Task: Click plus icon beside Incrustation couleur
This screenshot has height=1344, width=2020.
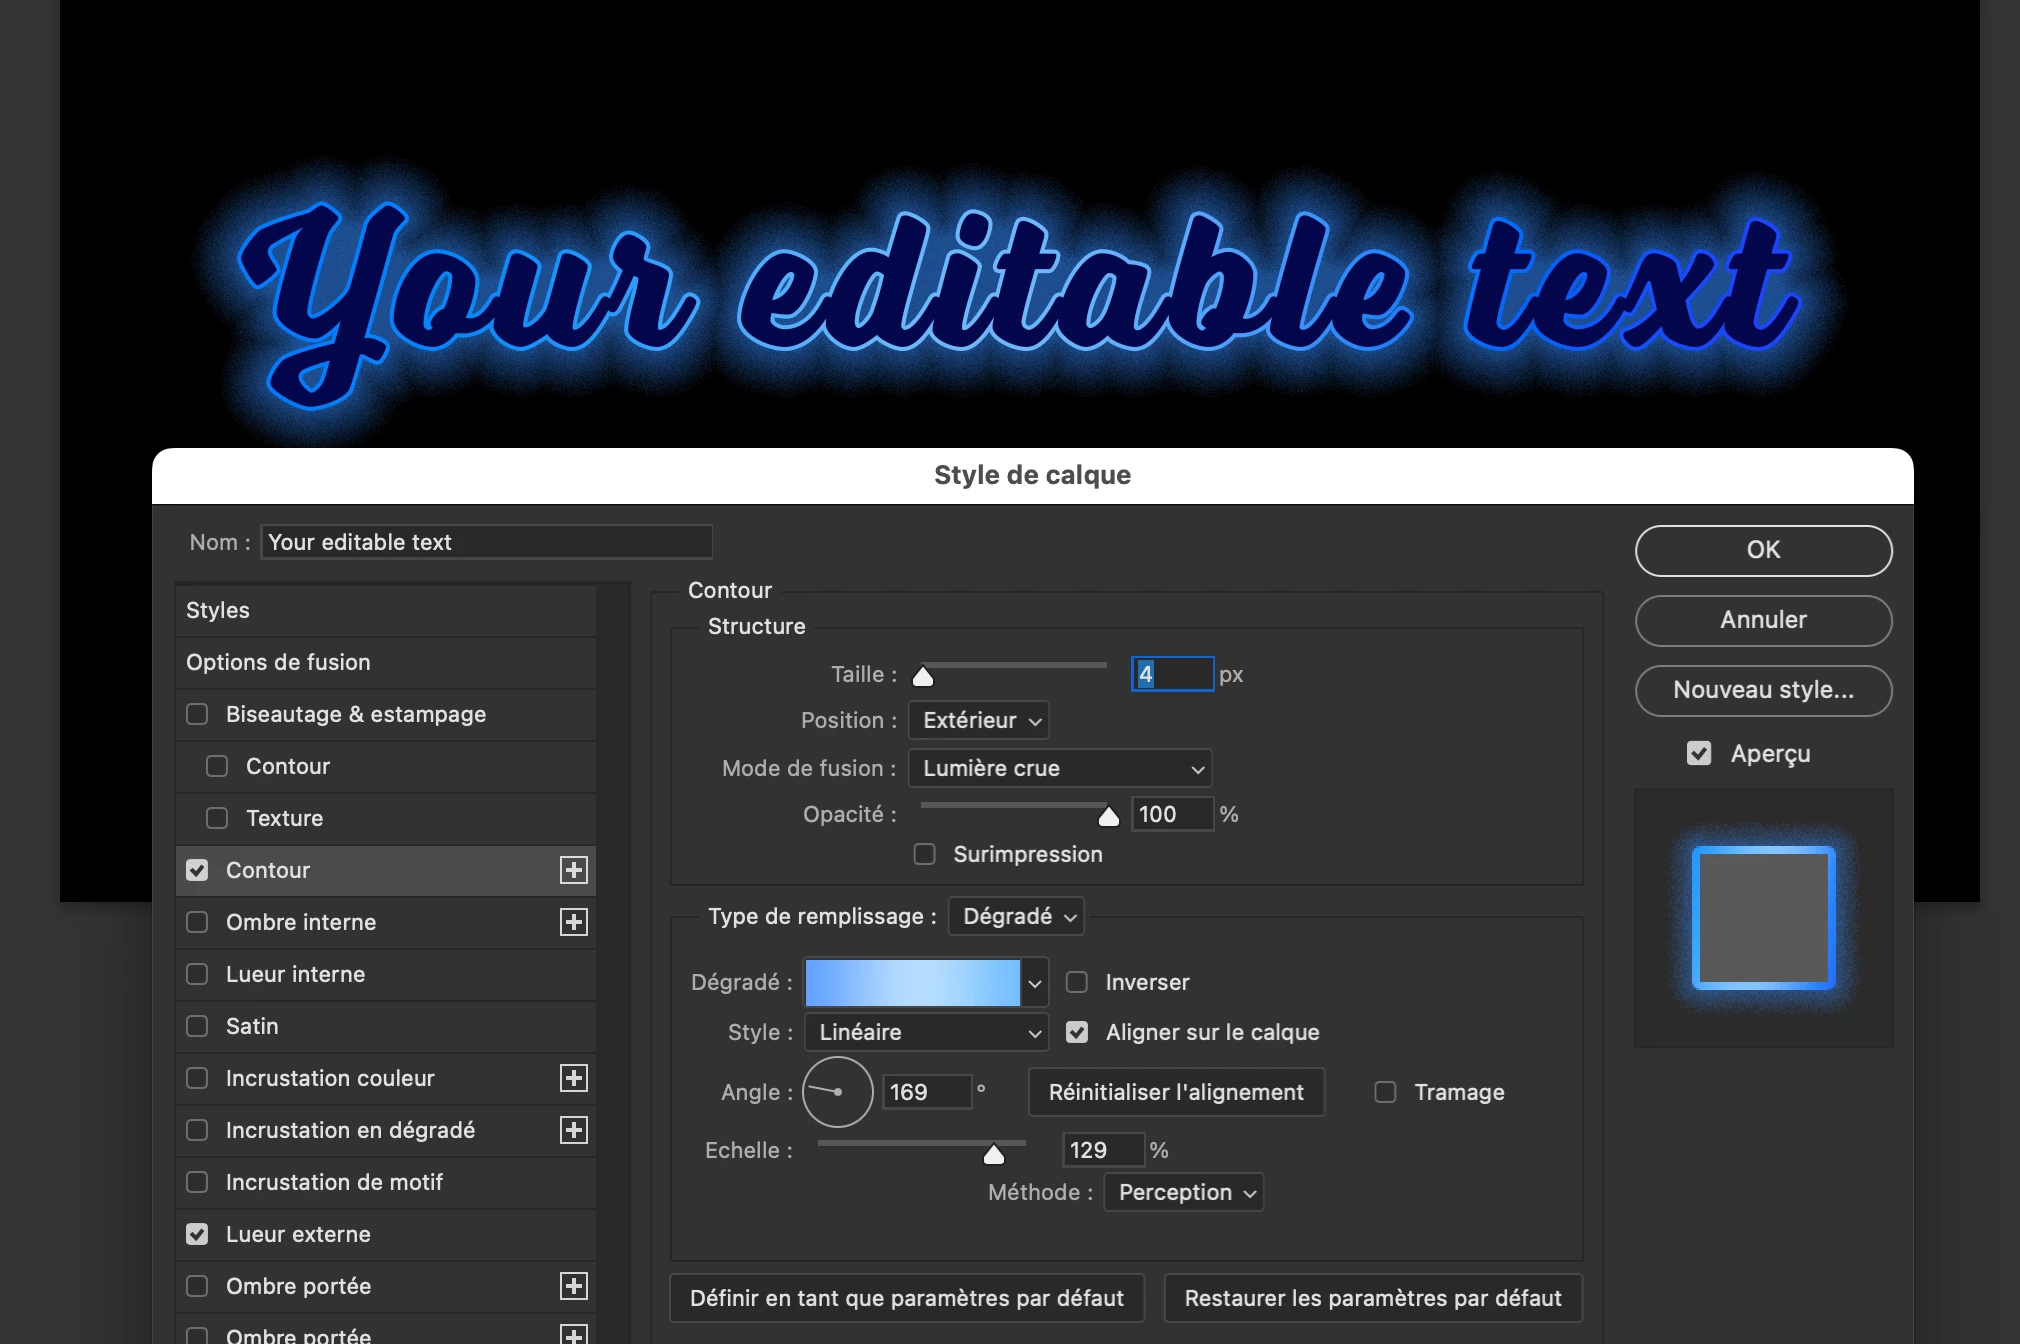Action: (x=573, y=1078)
